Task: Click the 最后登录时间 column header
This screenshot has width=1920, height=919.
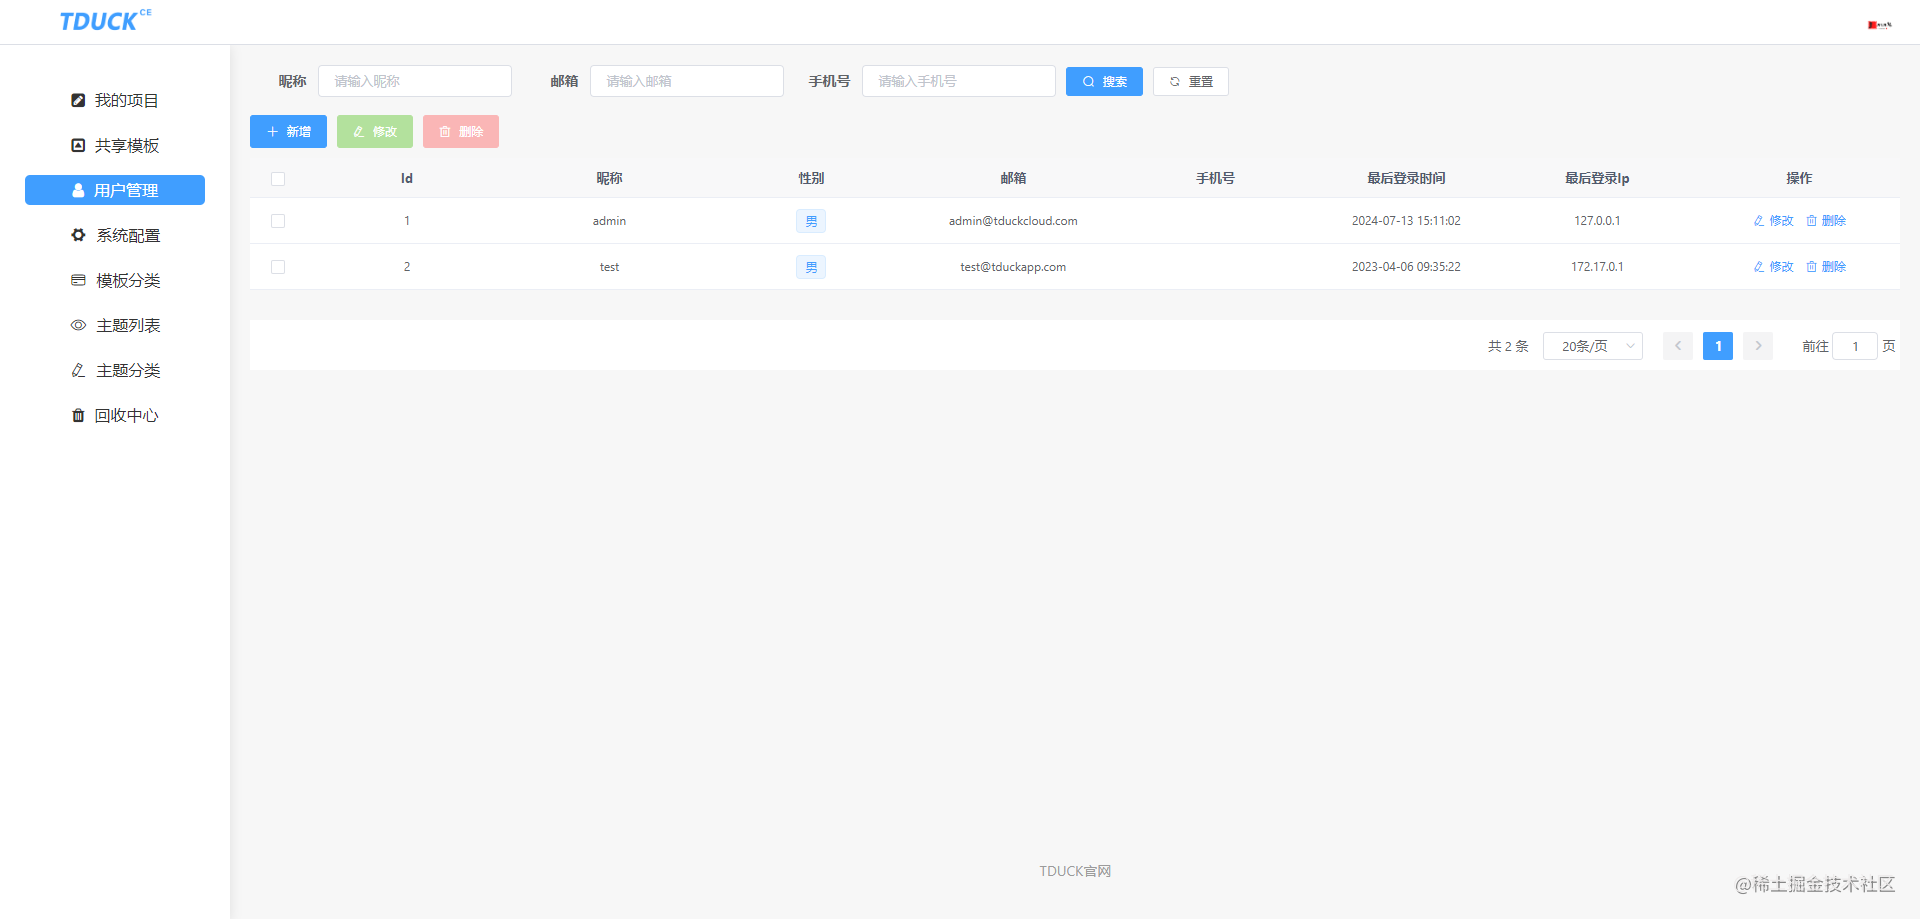Action: pos(1406,178)
